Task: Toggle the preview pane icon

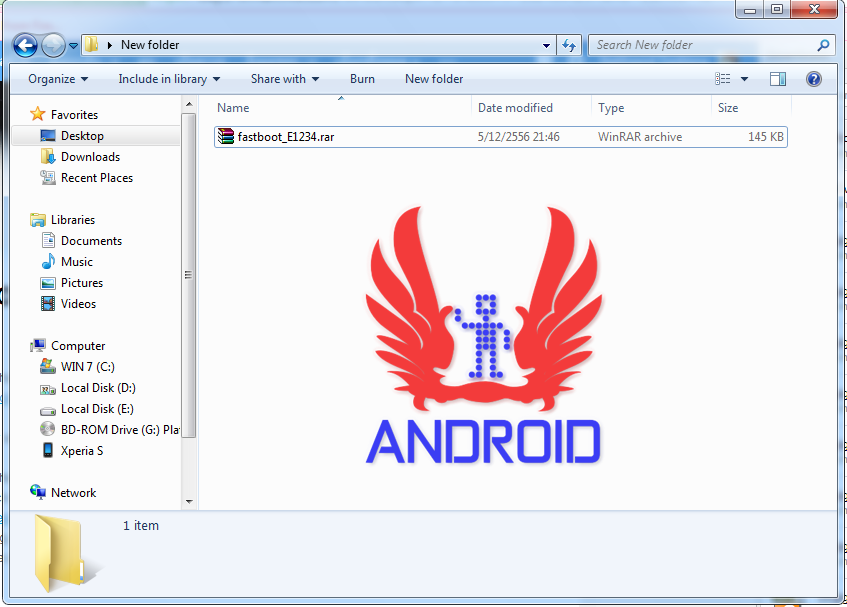Action: click(778, 79)
